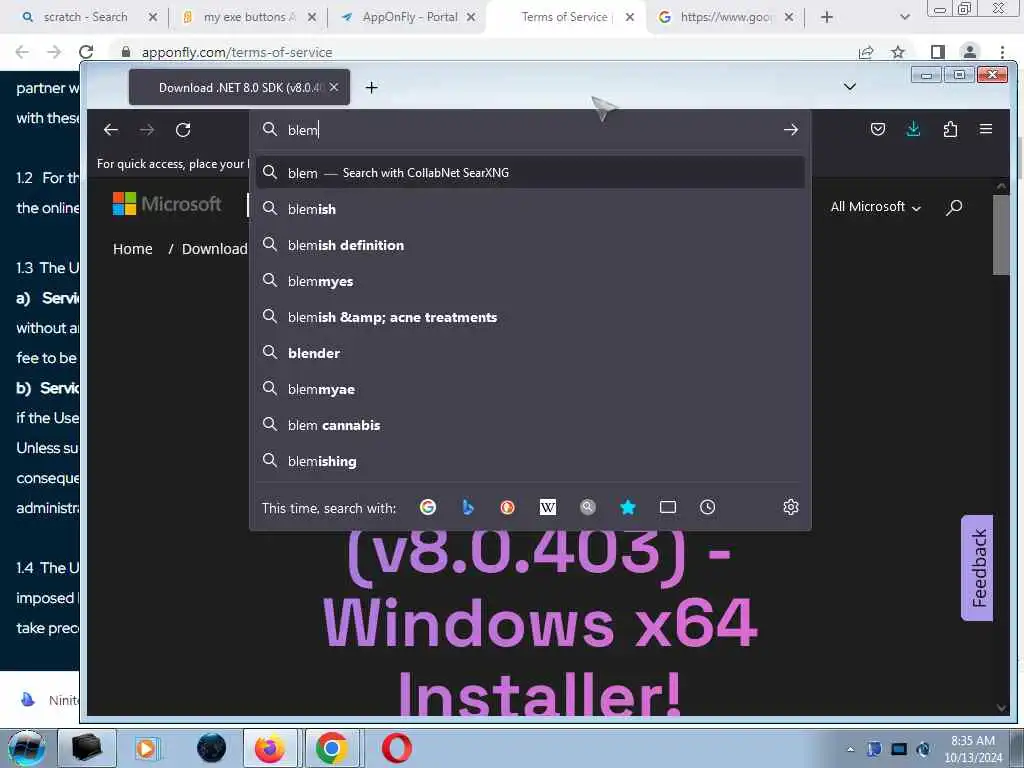Switch to the google.com Chrome tab
Viewport: 1024px width, 768px height.
click(725, 17)
